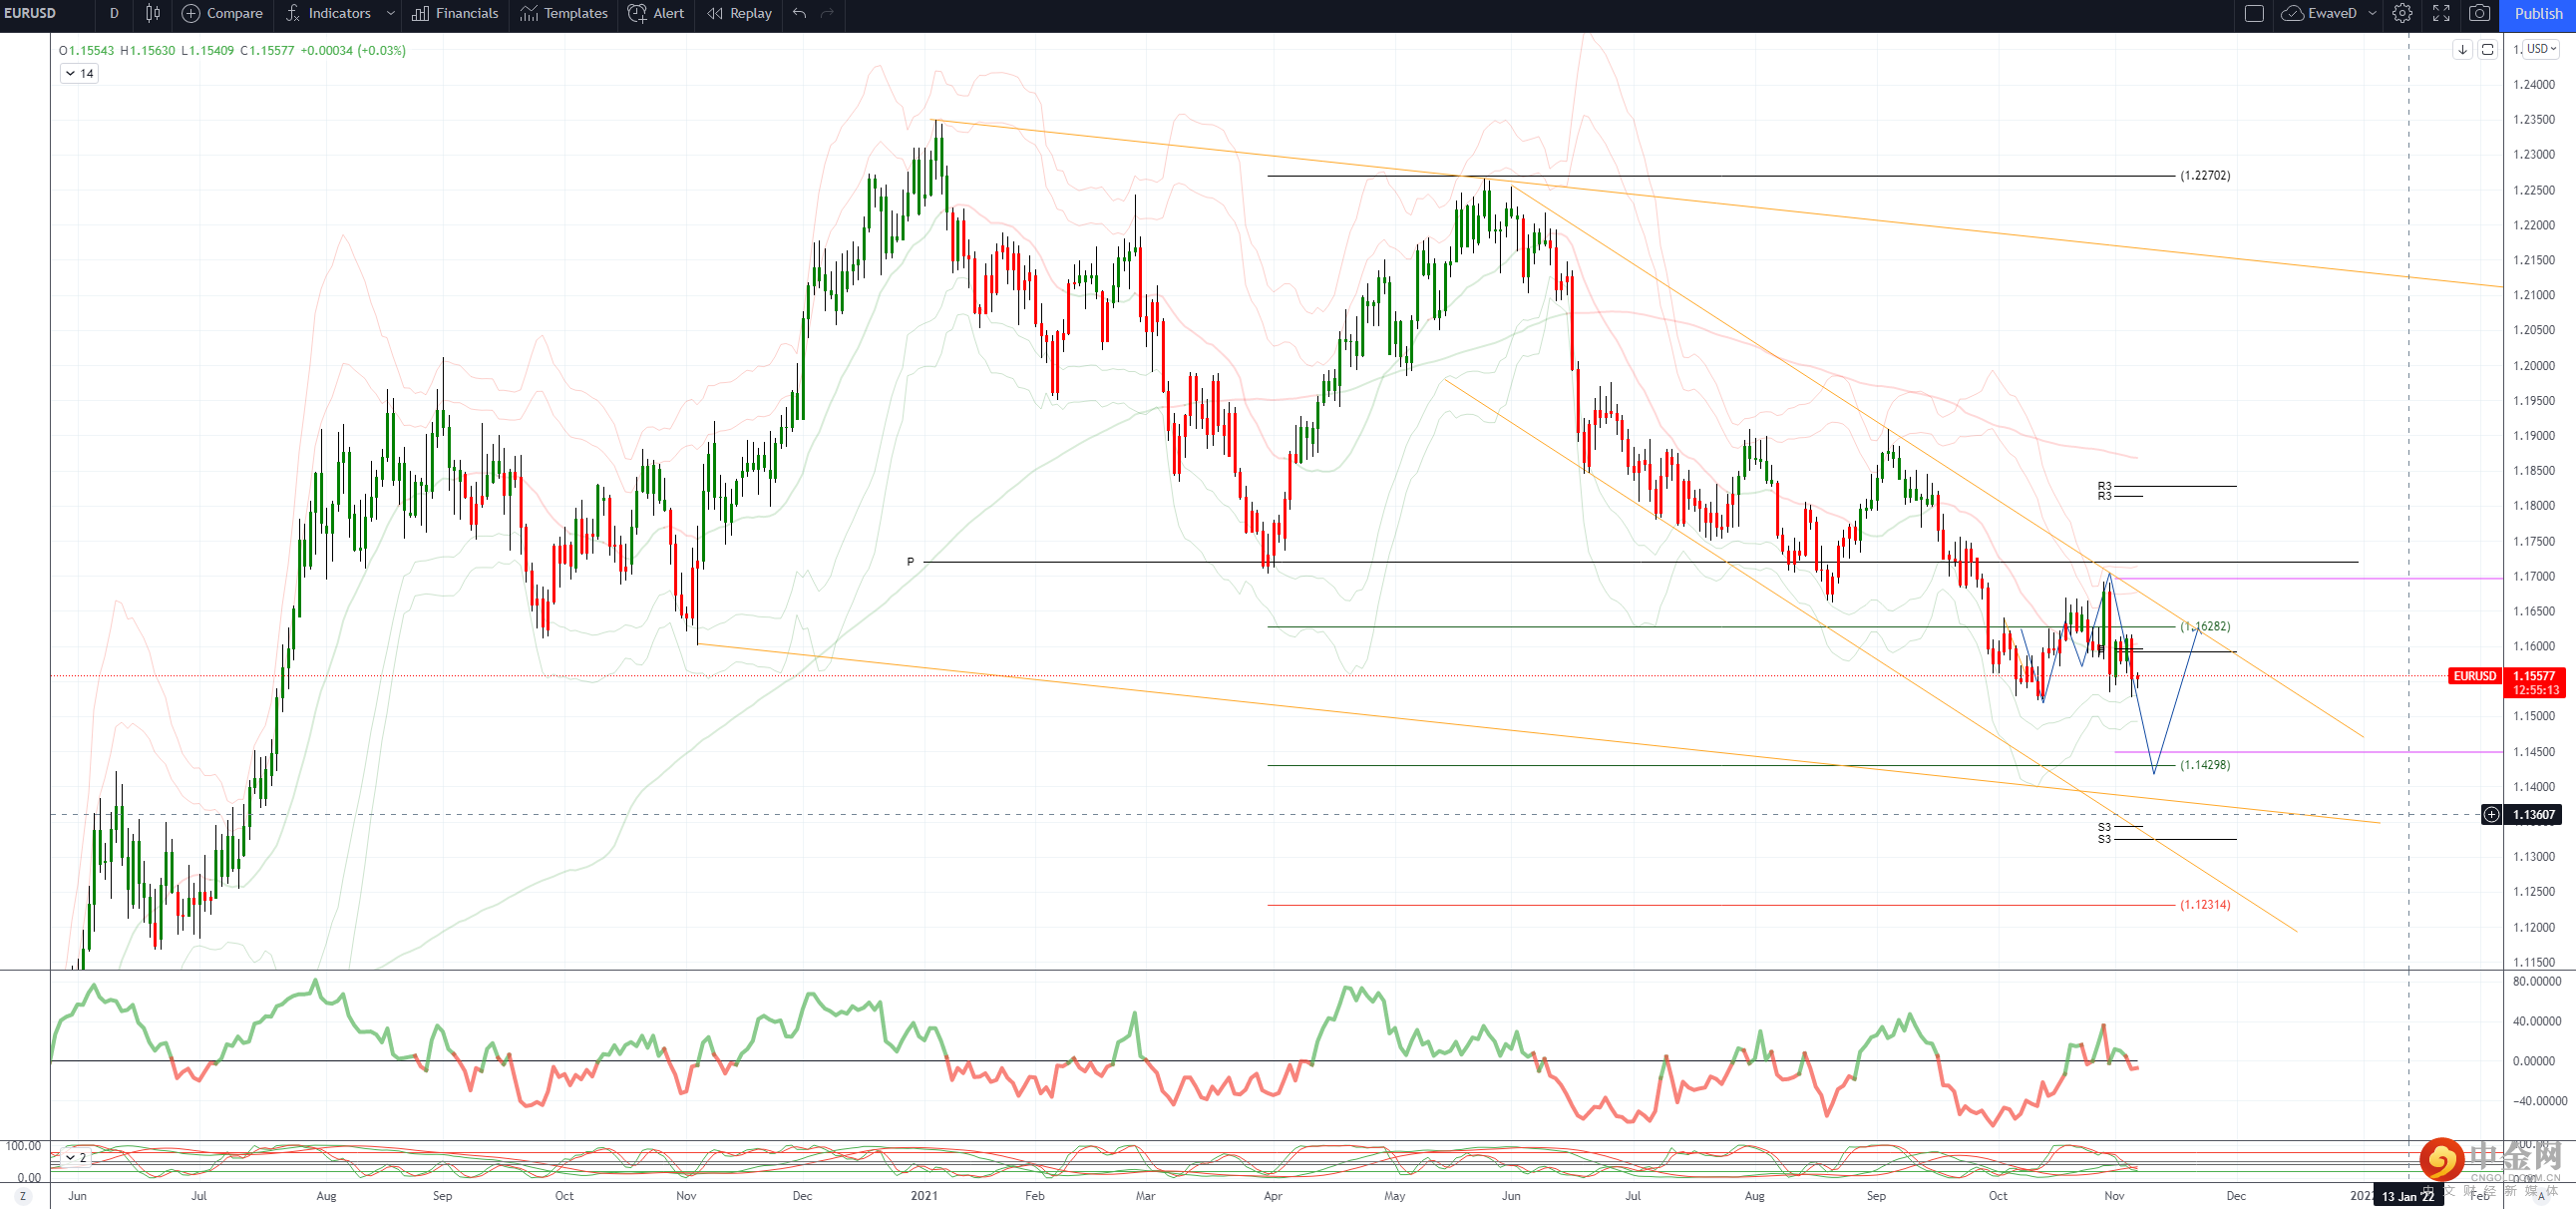Toggle the maximize pane bracket button

click(x=2487, y=49)
